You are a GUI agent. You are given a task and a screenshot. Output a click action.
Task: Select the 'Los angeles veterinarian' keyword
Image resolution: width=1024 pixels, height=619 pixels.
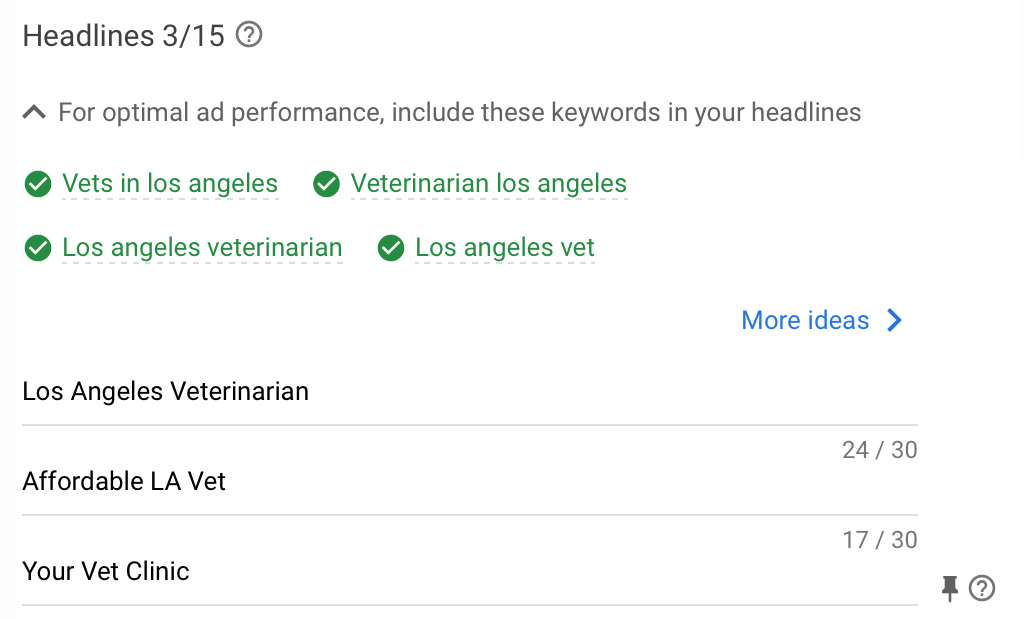(x=202, y=247)
